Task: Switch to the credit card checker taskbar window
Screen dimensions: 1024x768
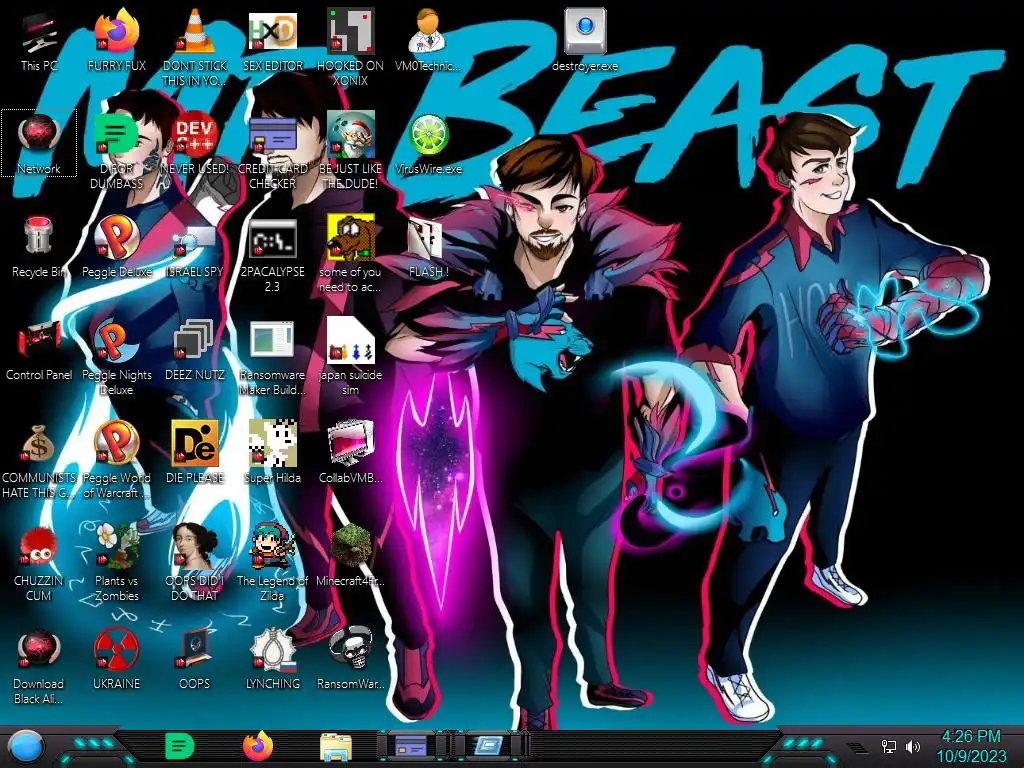Action: [411, 746]
